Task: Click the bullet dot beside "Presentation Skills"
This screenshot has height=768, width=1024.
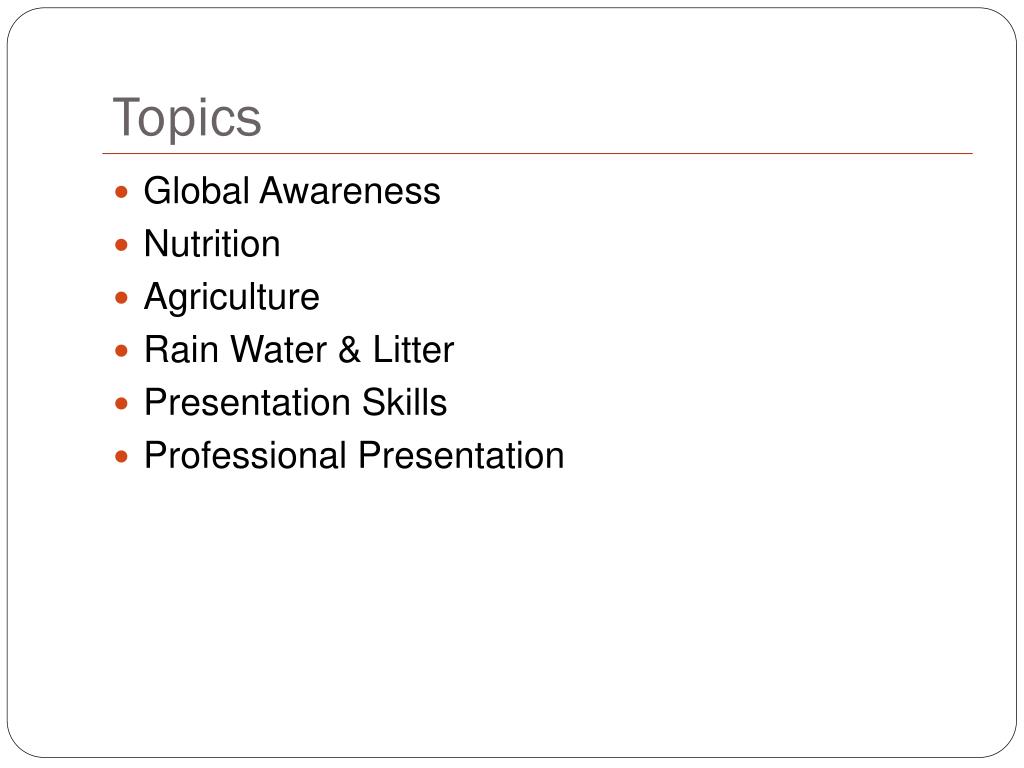Action: click(x=121, y=404)
